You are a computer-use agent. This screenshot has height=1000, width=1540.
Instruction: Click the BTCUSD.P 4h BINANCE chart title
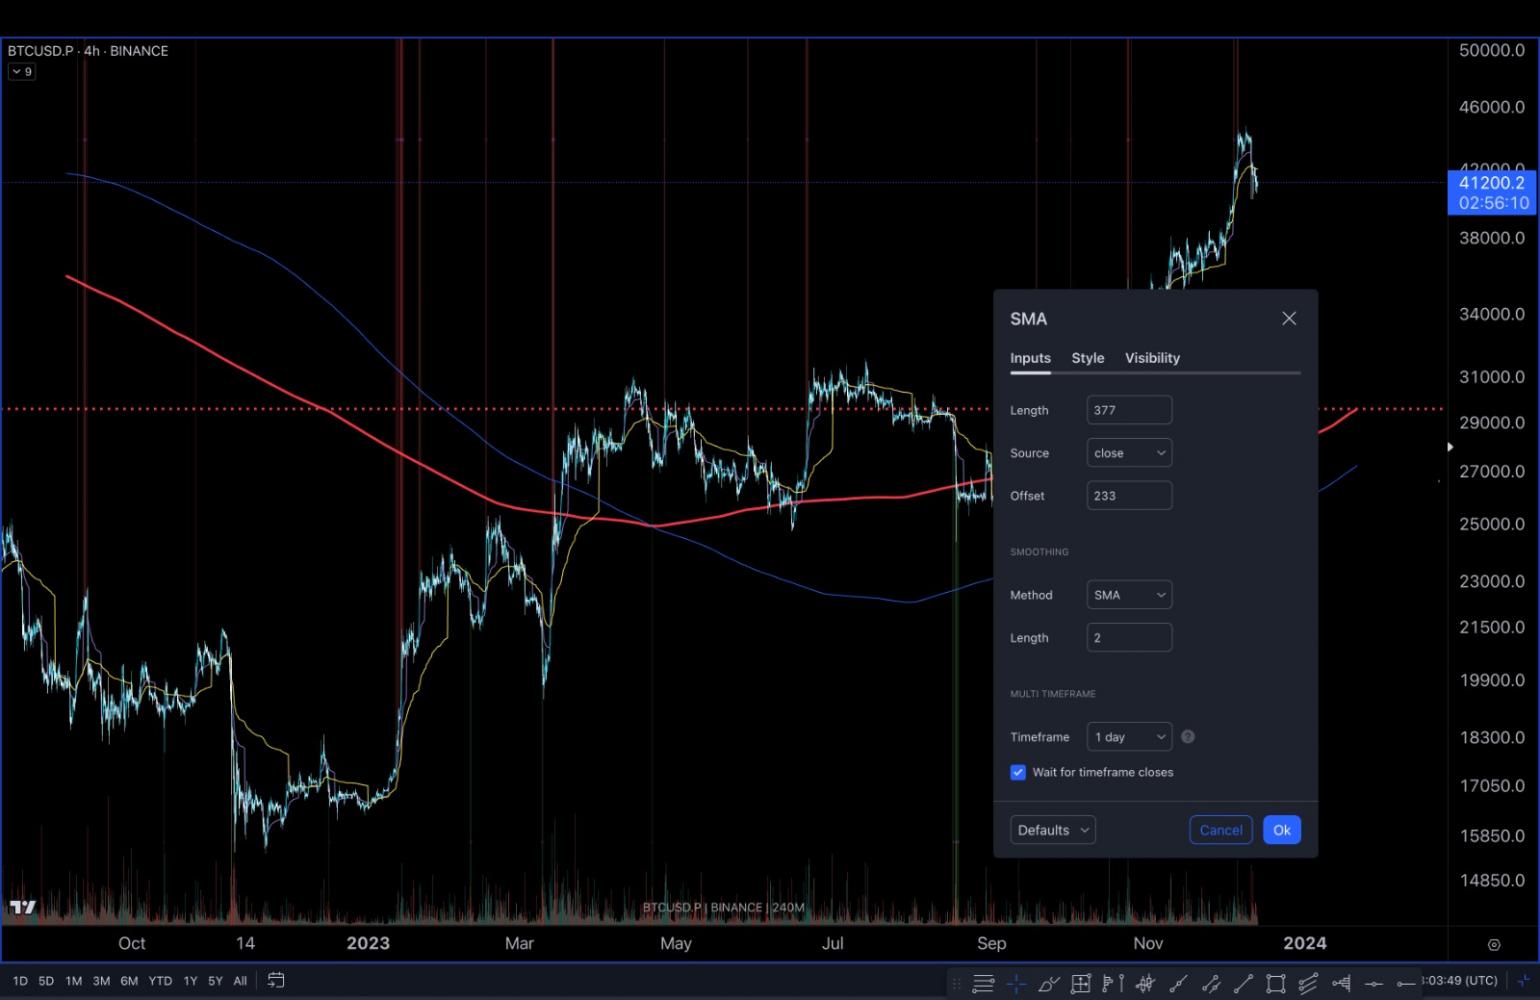click(88, 51)
